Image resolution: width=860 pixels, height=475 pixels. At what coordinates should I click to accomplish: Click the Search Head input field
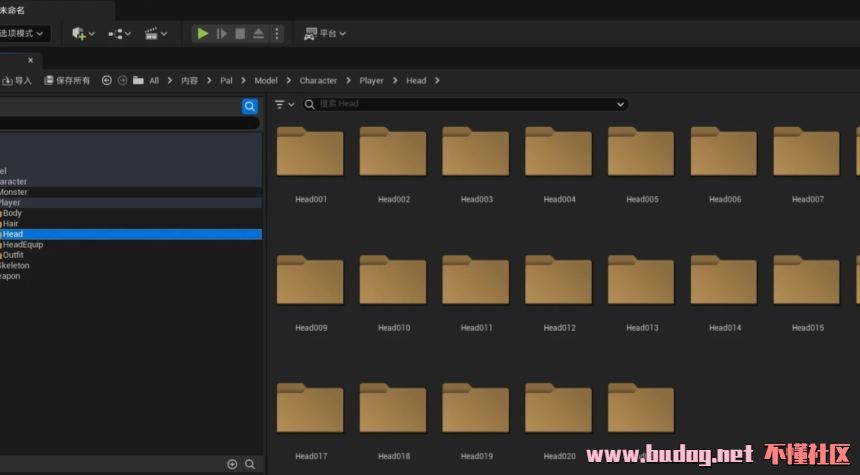pyautogui.click(x=465, y=104)
